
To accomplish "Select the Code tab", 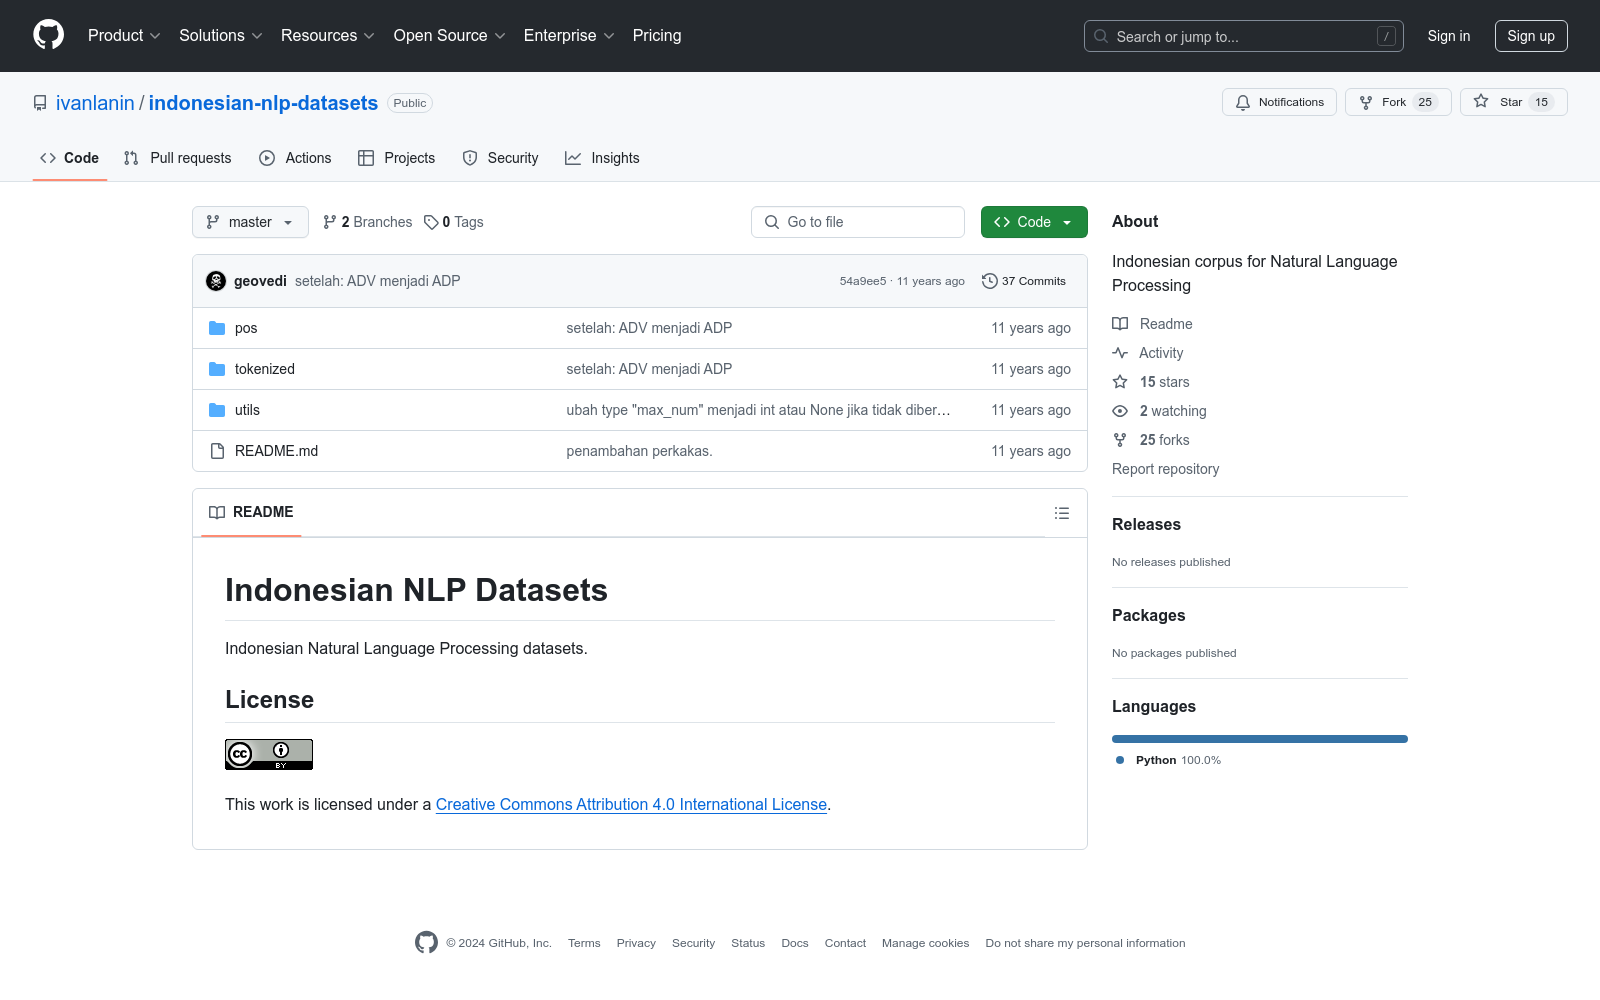I will pyautogui.click(x=70, y=158).
